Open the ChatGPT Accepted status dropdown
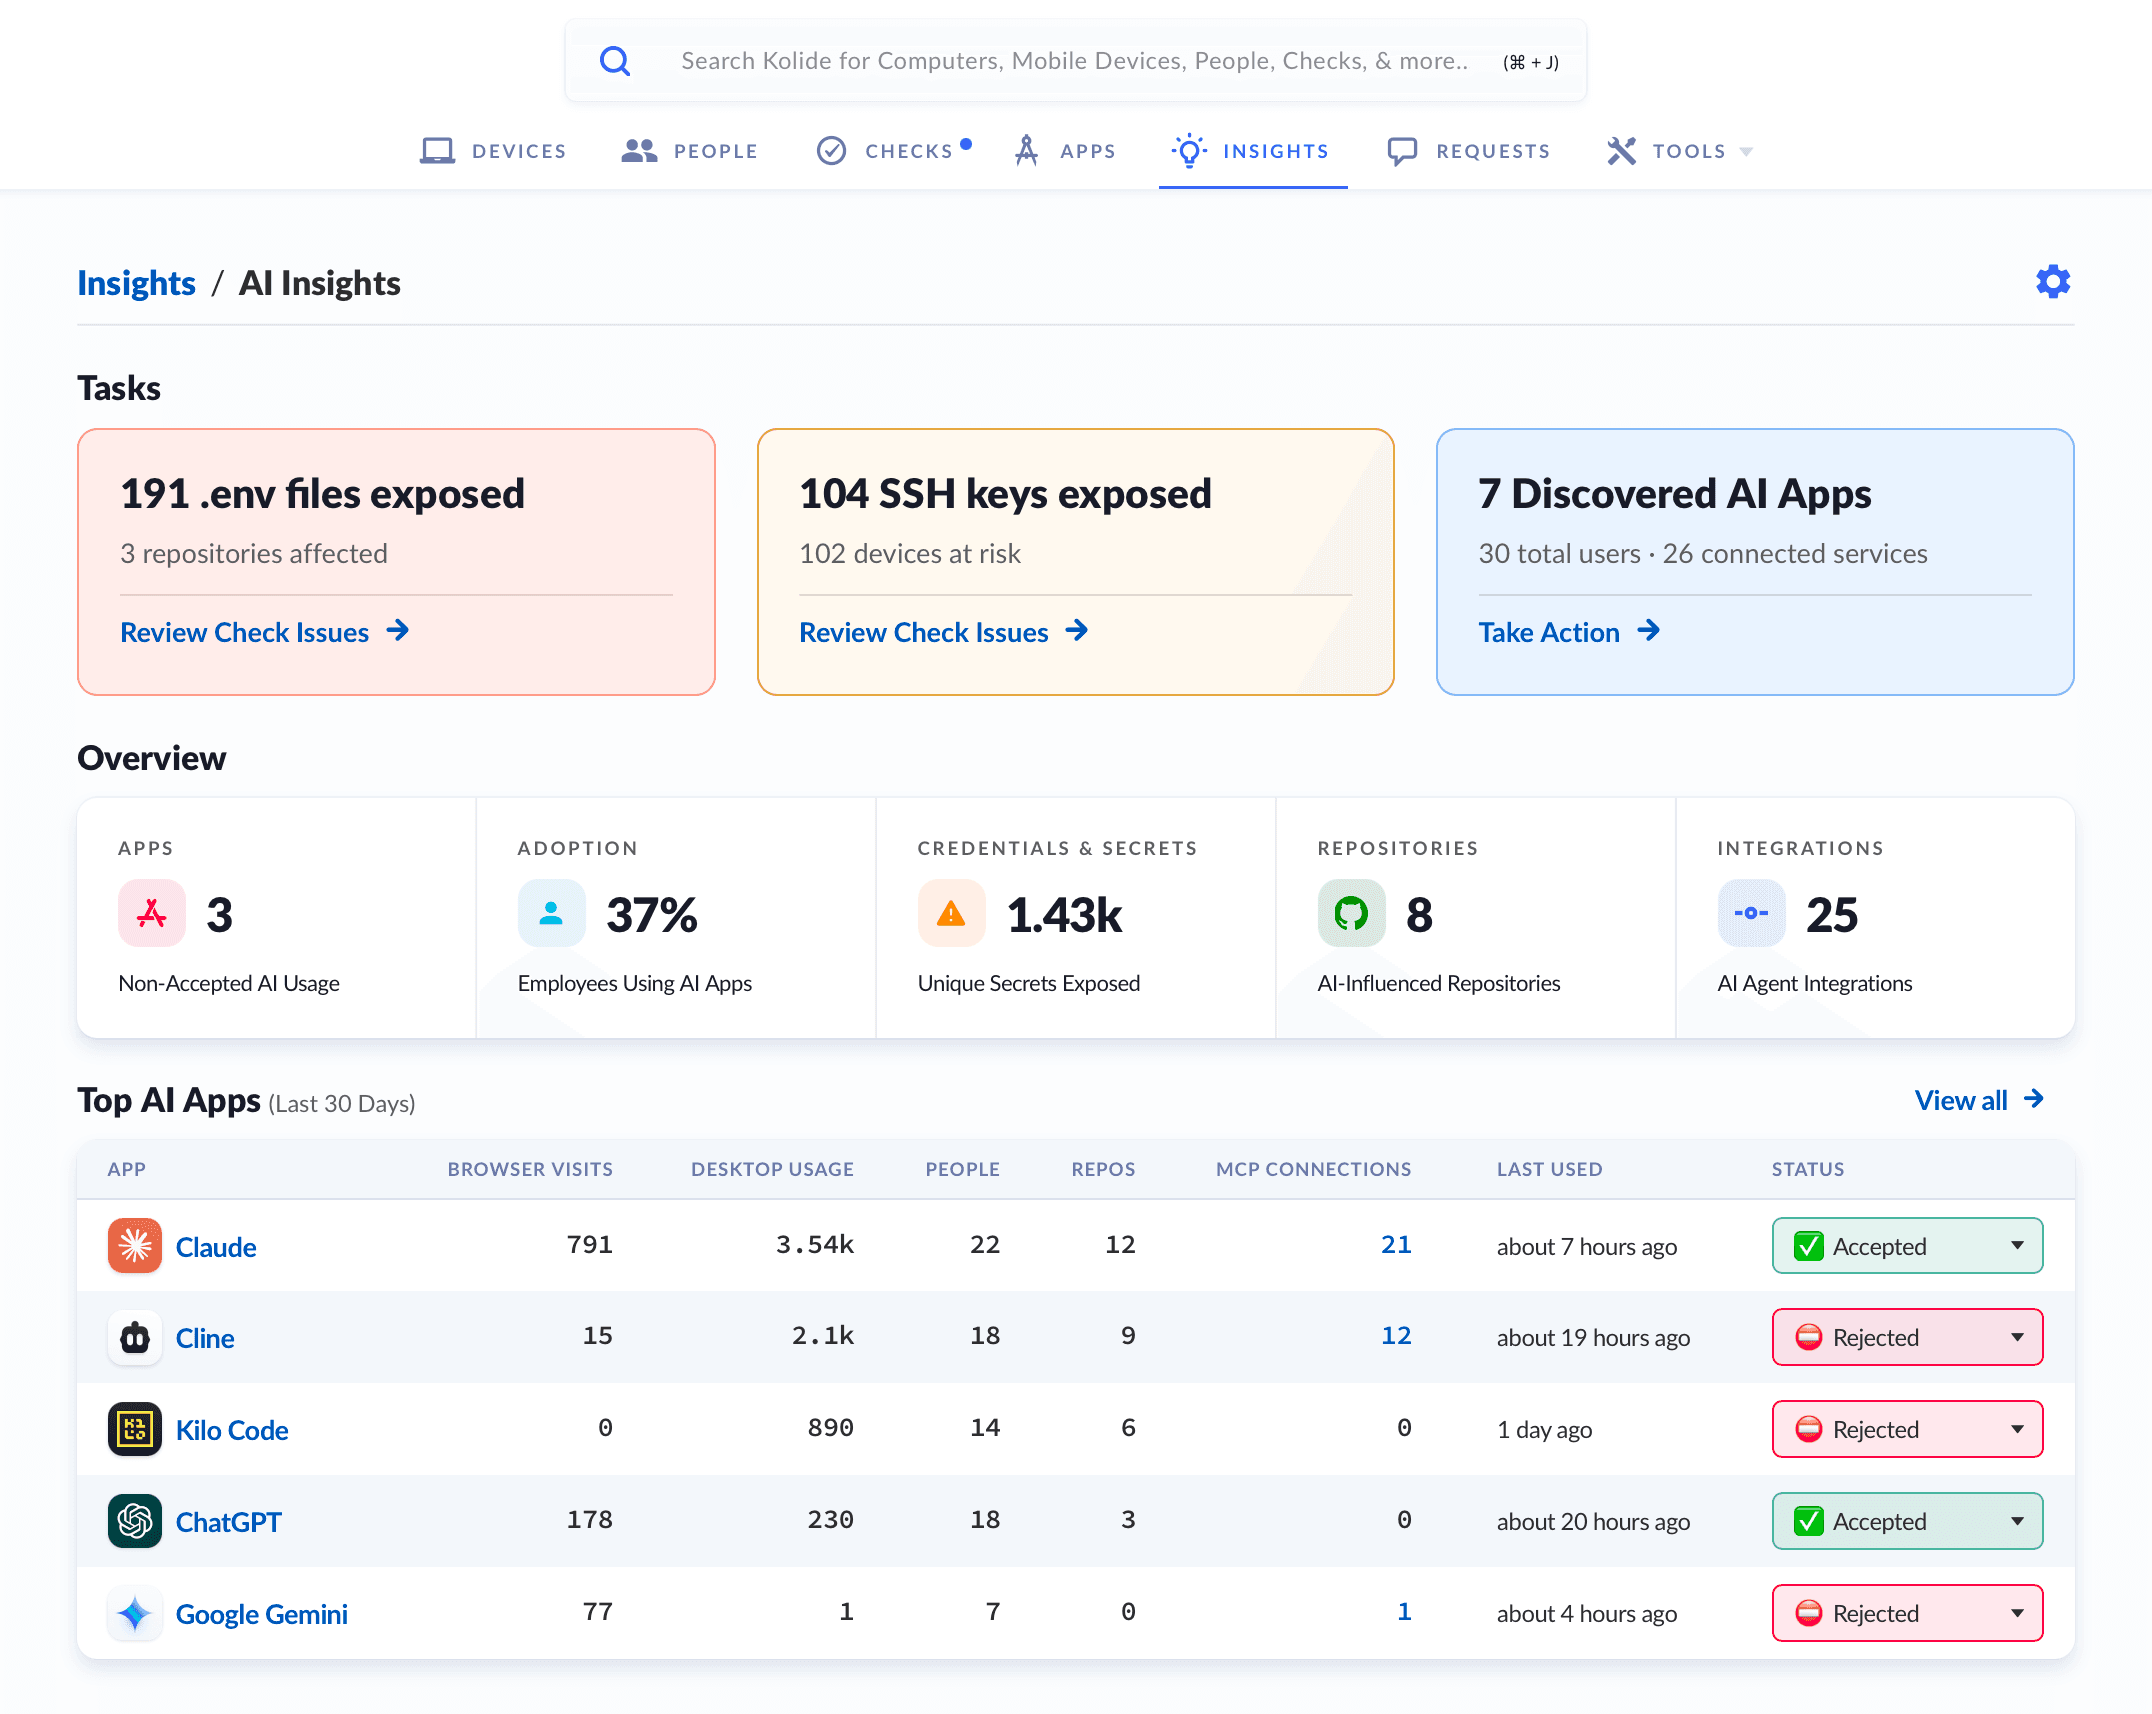This screenshot has height=1714, width=2152. click(x=1907, y=1521)
